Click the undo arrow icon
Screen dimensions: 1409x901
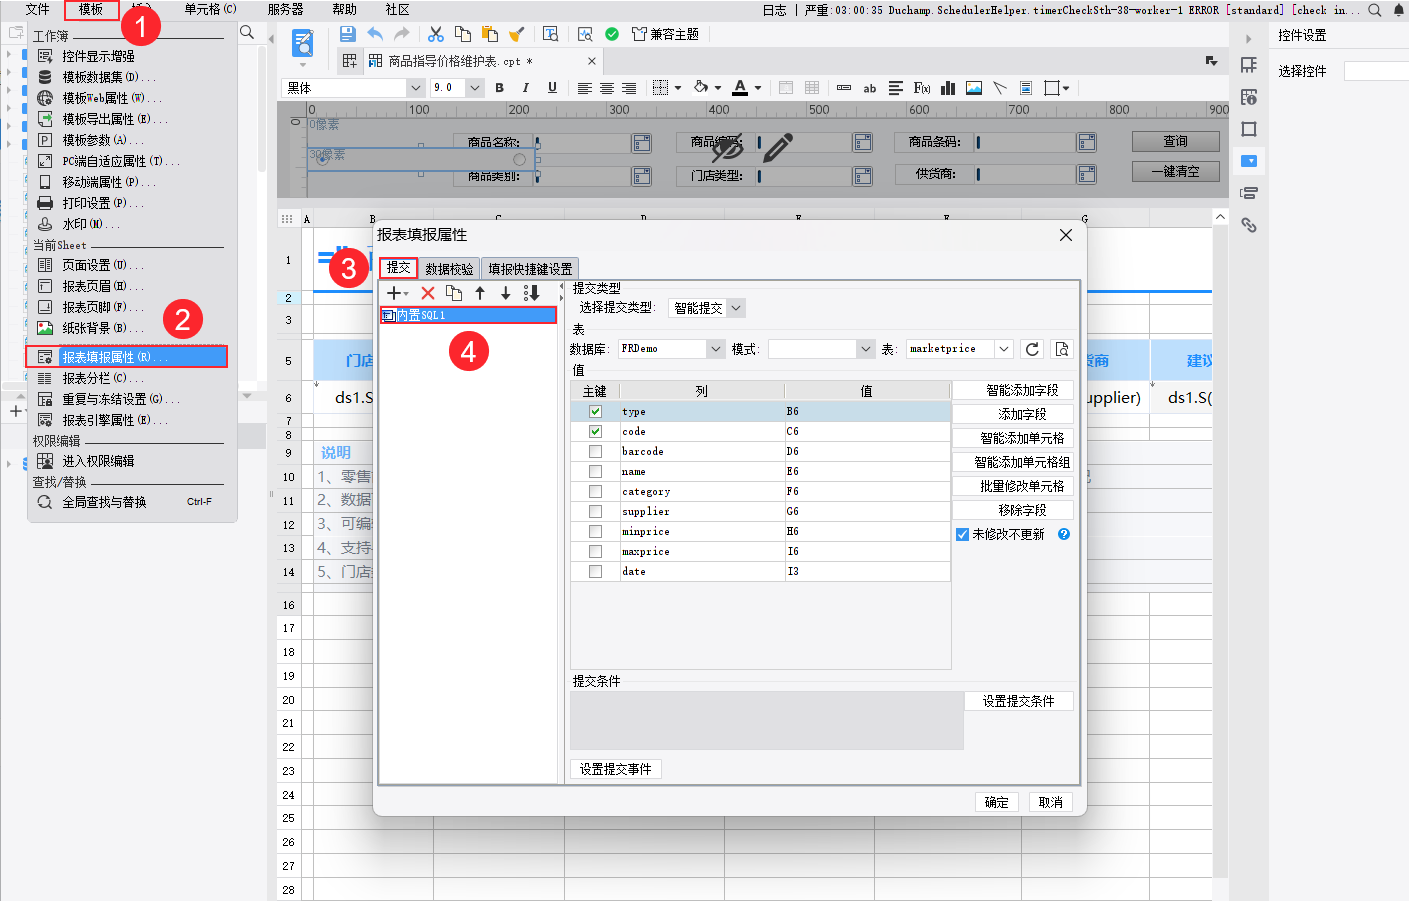(375, 34)
